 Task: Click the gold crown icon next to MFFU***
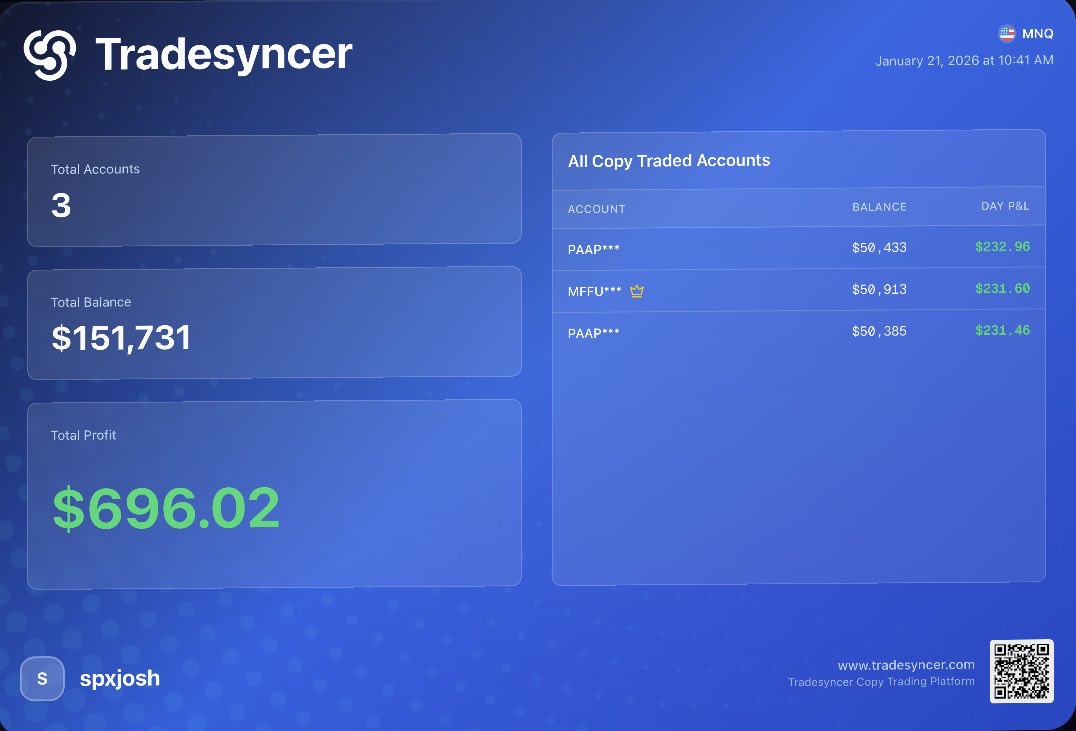click(637, 291)
